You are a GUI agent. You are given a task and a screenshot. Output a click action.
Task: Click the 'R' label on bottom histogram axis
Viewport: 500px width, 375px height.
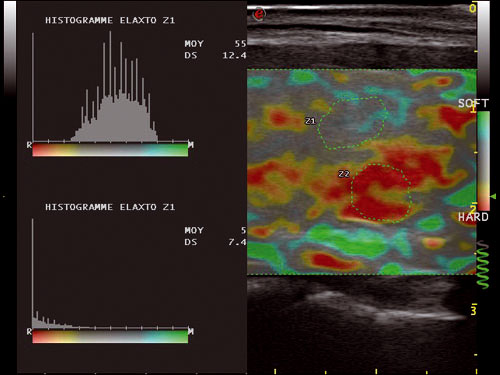pos(29,331)
